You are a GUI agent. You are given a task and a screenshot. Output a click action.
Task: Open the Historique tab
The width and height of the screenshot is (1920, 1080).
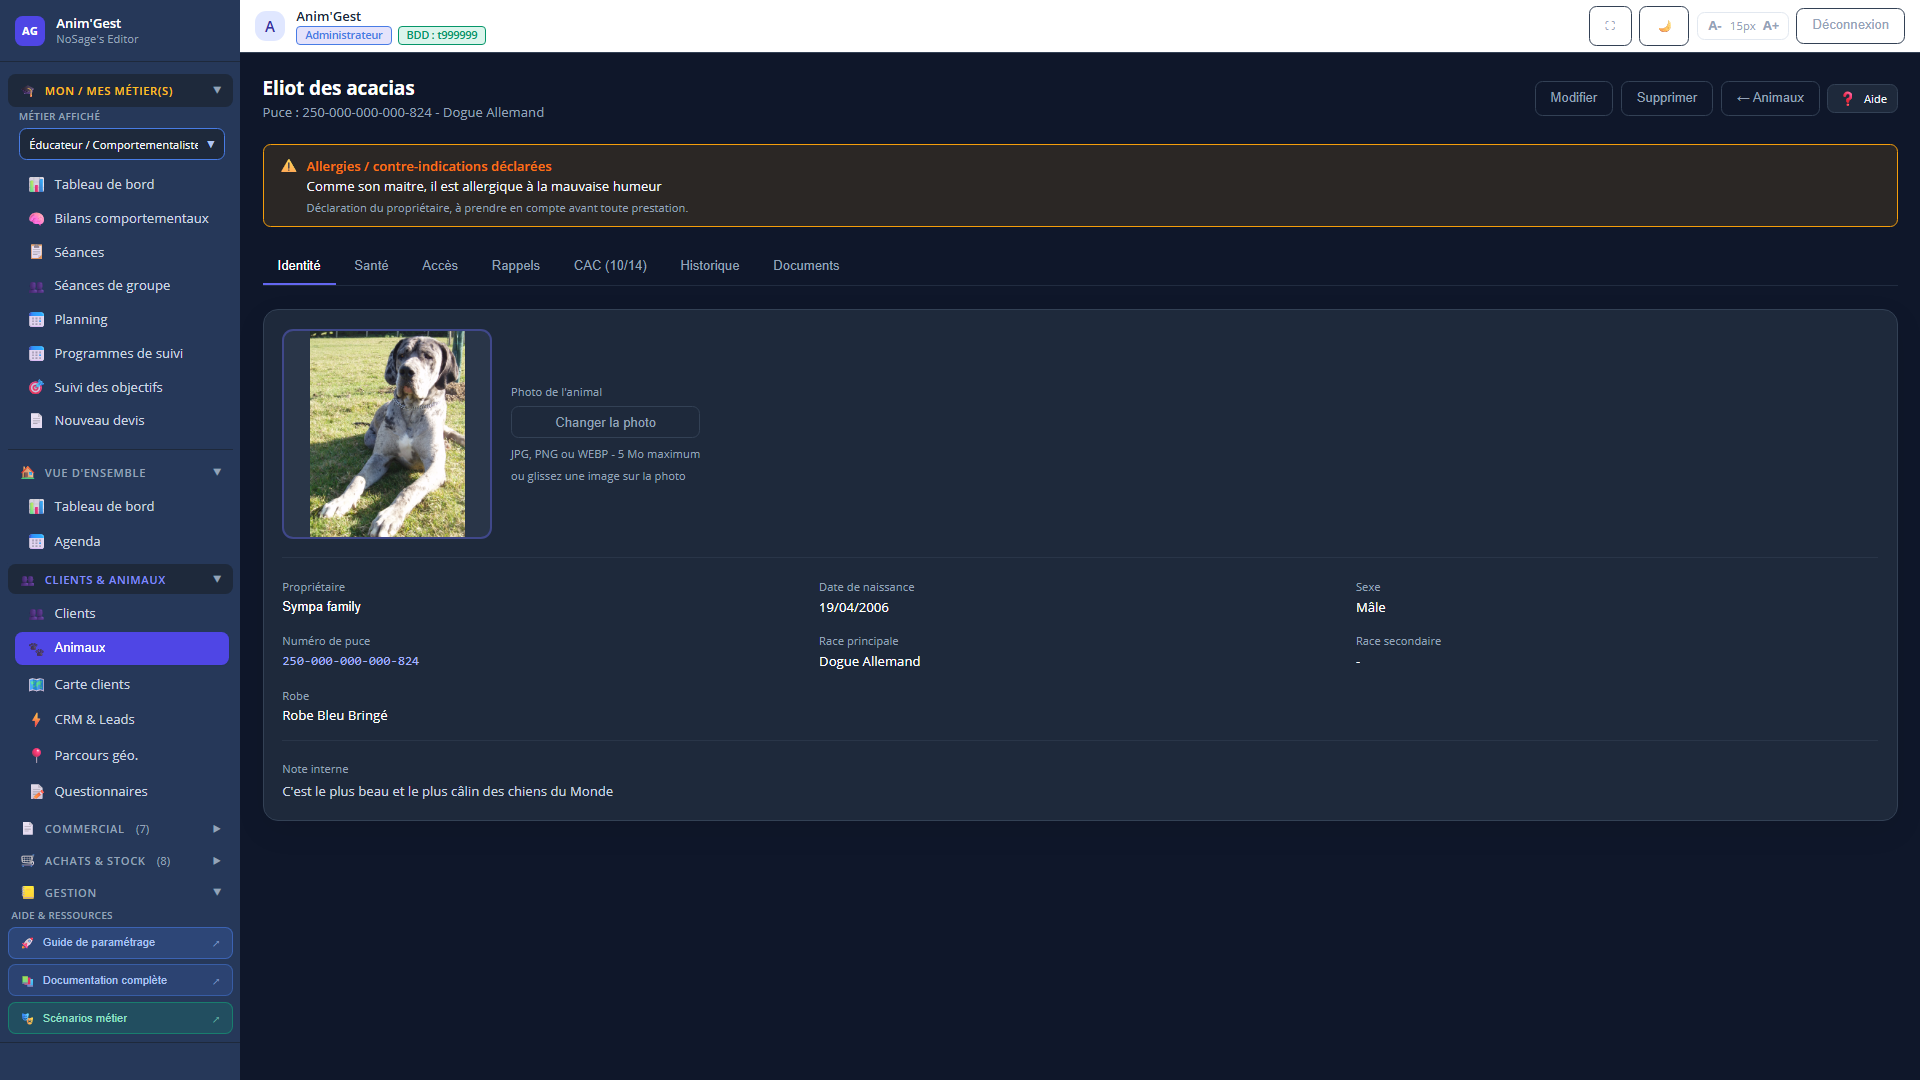pyautogui.click(x=710, y=266)
